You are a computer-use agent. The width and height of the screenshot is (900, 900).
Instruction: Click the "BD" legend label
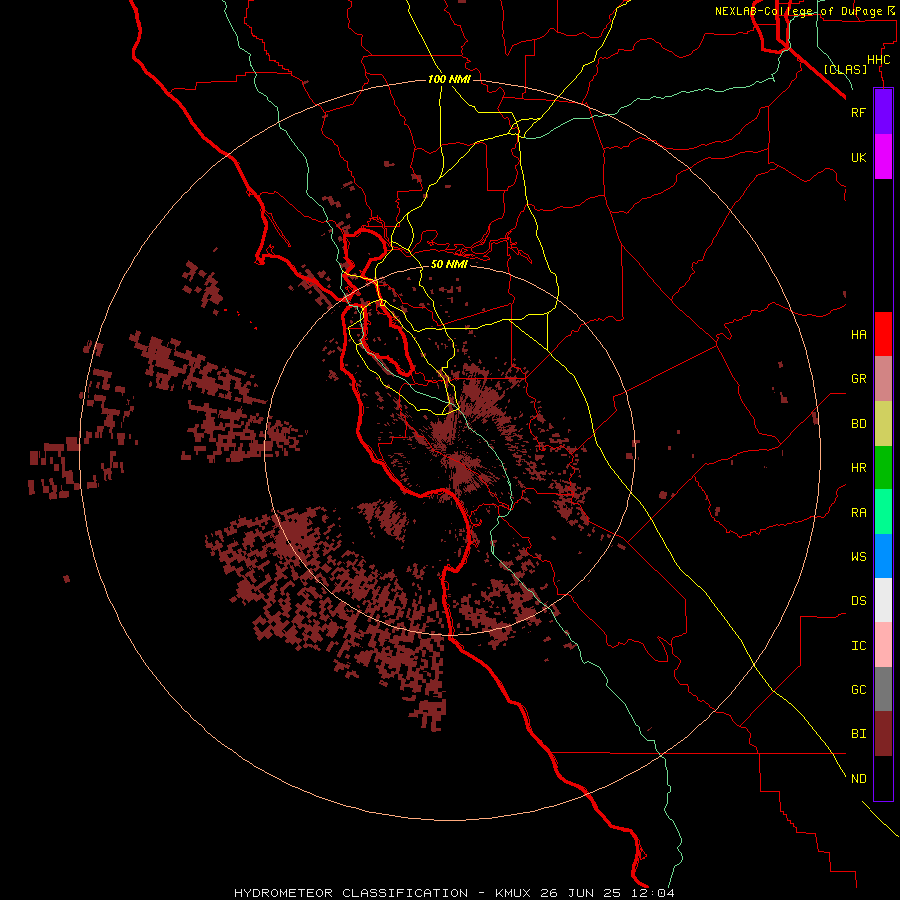pyautogui.click(x=858, y=424)
